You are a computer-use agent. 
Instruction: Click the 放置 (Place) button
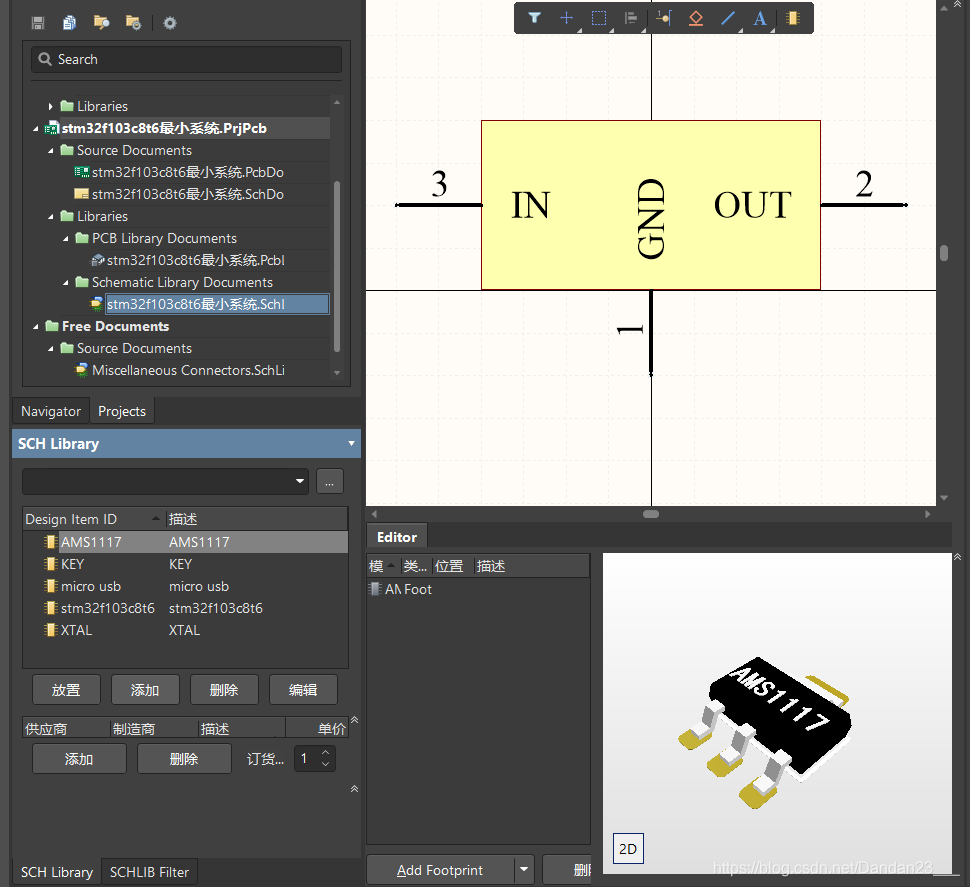66,690
